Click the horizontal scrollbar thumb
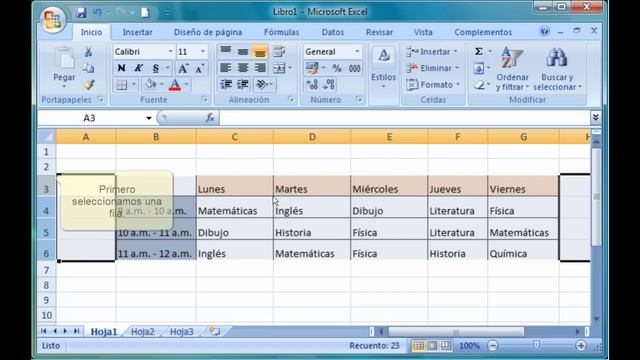This screenshot has width=640, height=360. [x=456, y=331]
